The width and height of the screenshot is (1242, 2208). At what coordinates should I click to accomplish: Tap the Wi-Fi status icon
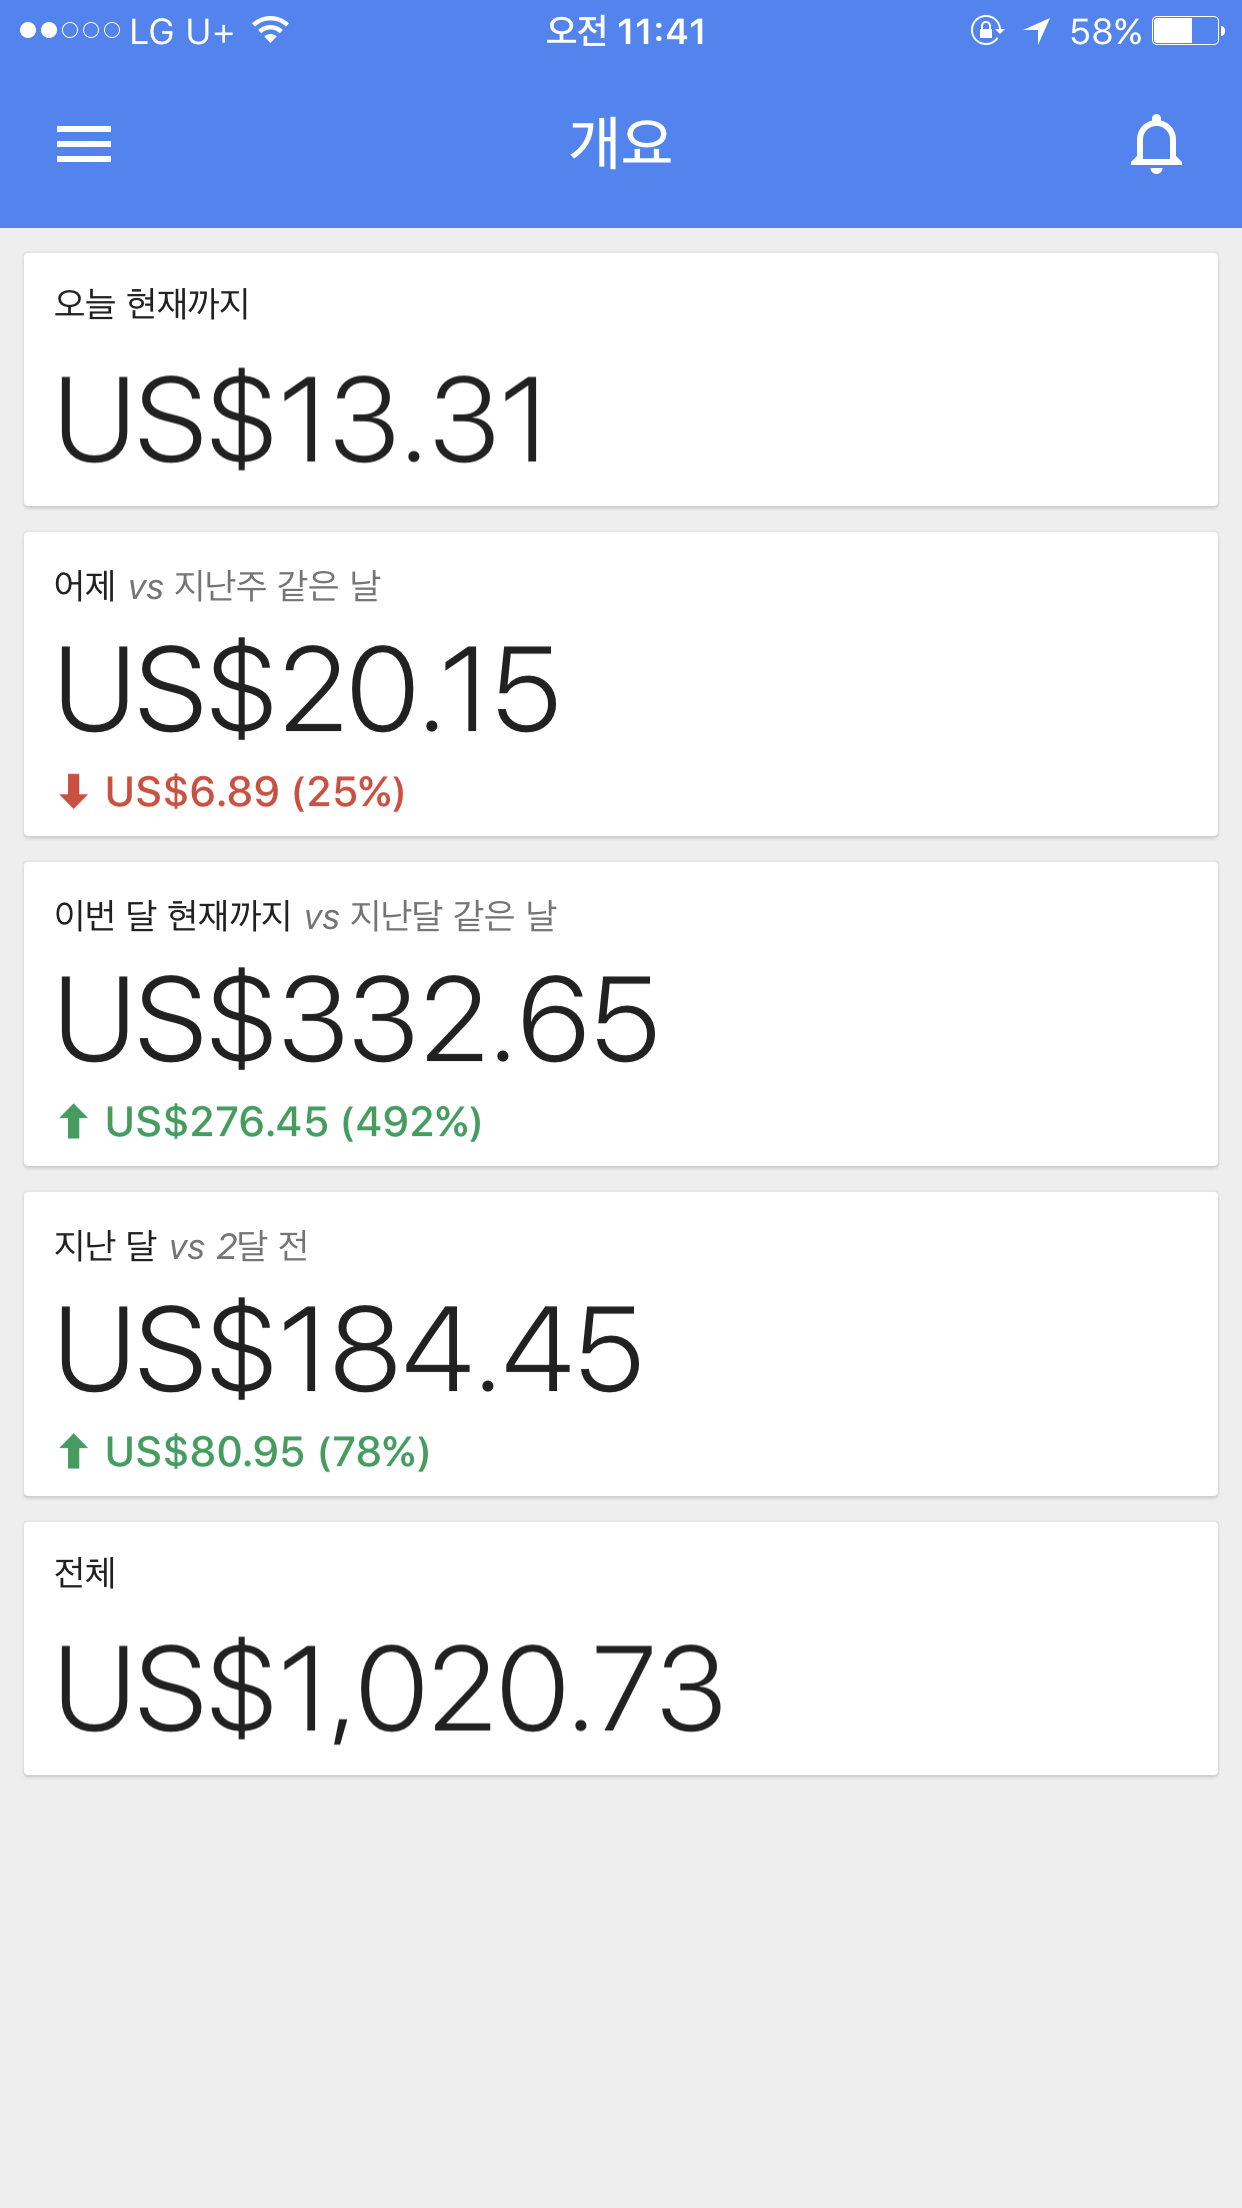[271, 30]
